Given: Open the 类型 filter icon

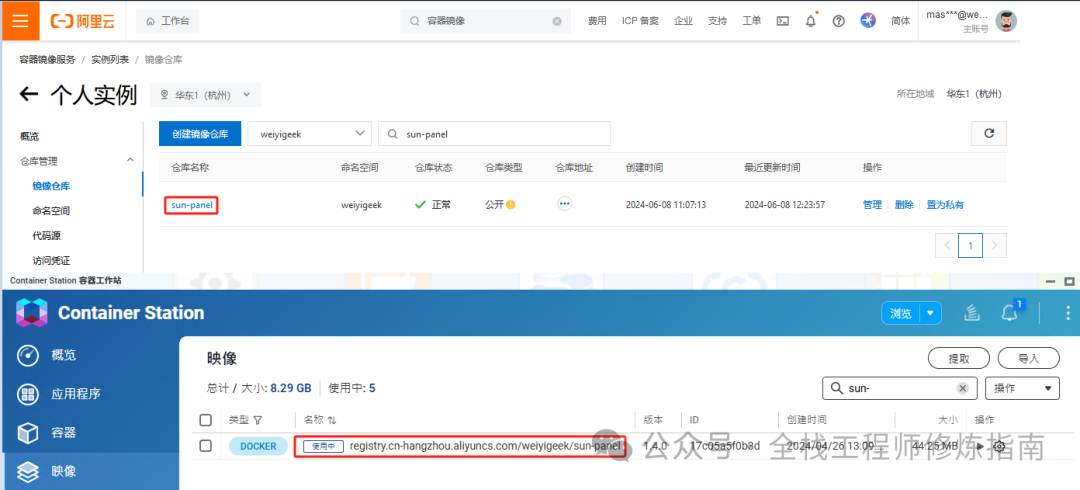Looking at the screenshot, I should (x=258, y=420).
